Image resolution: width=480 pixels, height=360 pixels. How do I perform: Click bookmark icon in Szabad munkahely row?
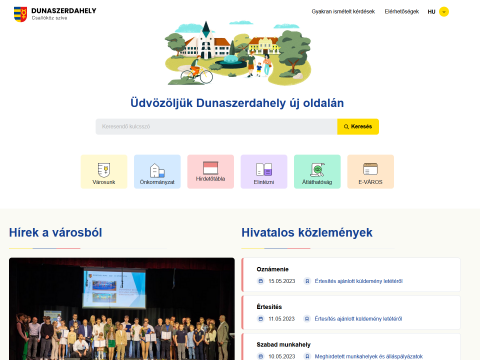pyautogui.click(x=307, y=356)
